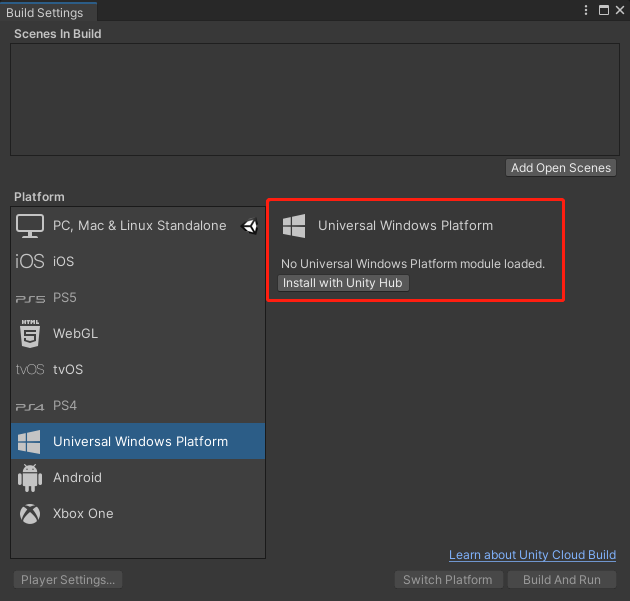Select Universal Windows Platform in the list
The image size is (630, 601).
point(138,441)
